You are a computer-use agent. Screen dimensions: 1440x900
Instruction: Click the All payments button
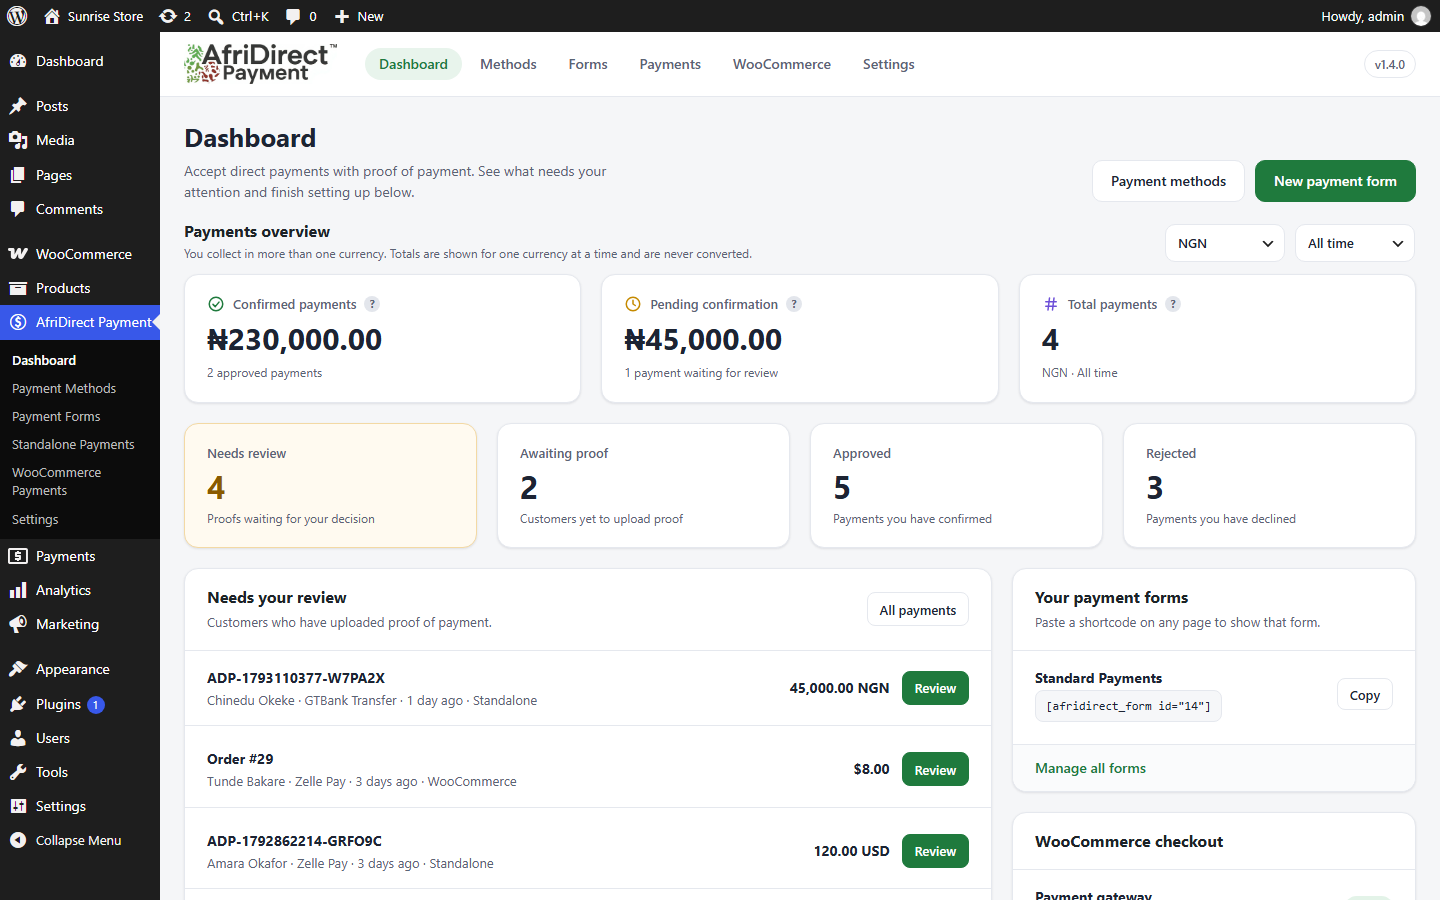pyautogui.click(x=918, y=610)
